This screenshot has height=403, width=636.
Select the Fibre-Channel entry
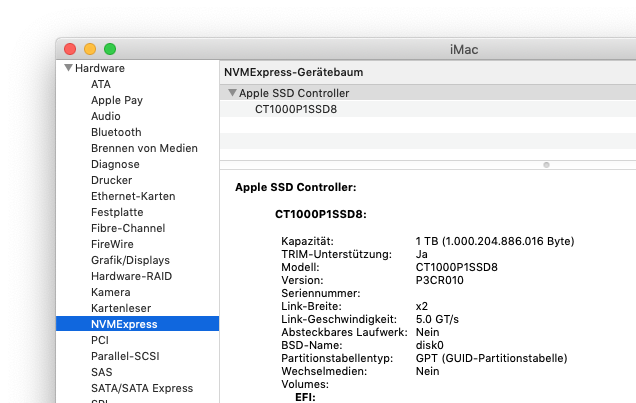click(x=128, y=228)
